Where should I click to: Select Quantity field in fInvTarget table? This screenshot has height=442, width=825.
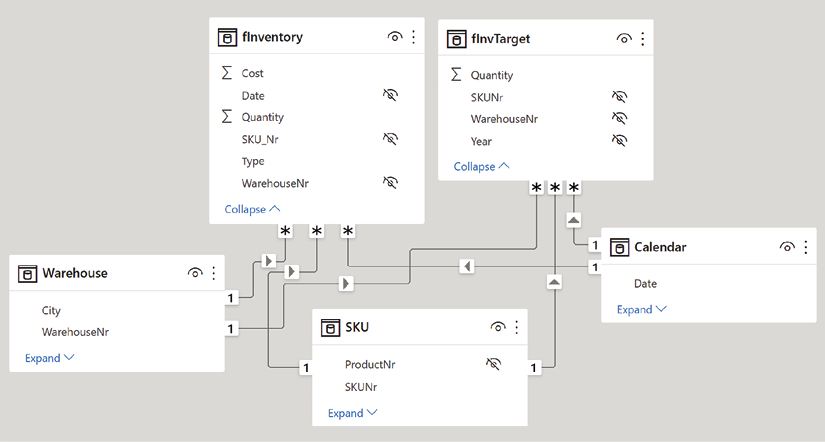pyautogui.click(x=491, y=75)
